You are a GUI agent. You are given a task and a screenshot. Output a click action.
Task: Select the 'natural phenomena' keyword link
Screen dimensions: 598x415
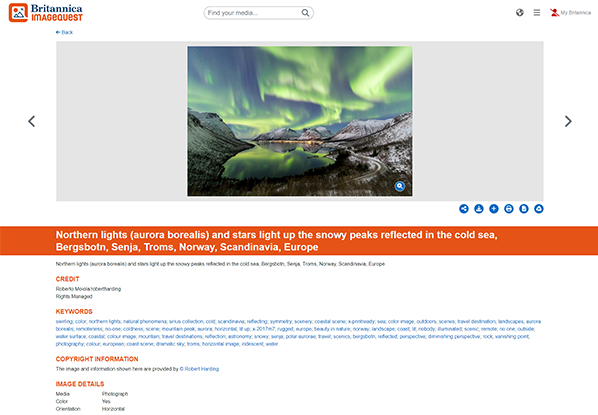(145, 322)
